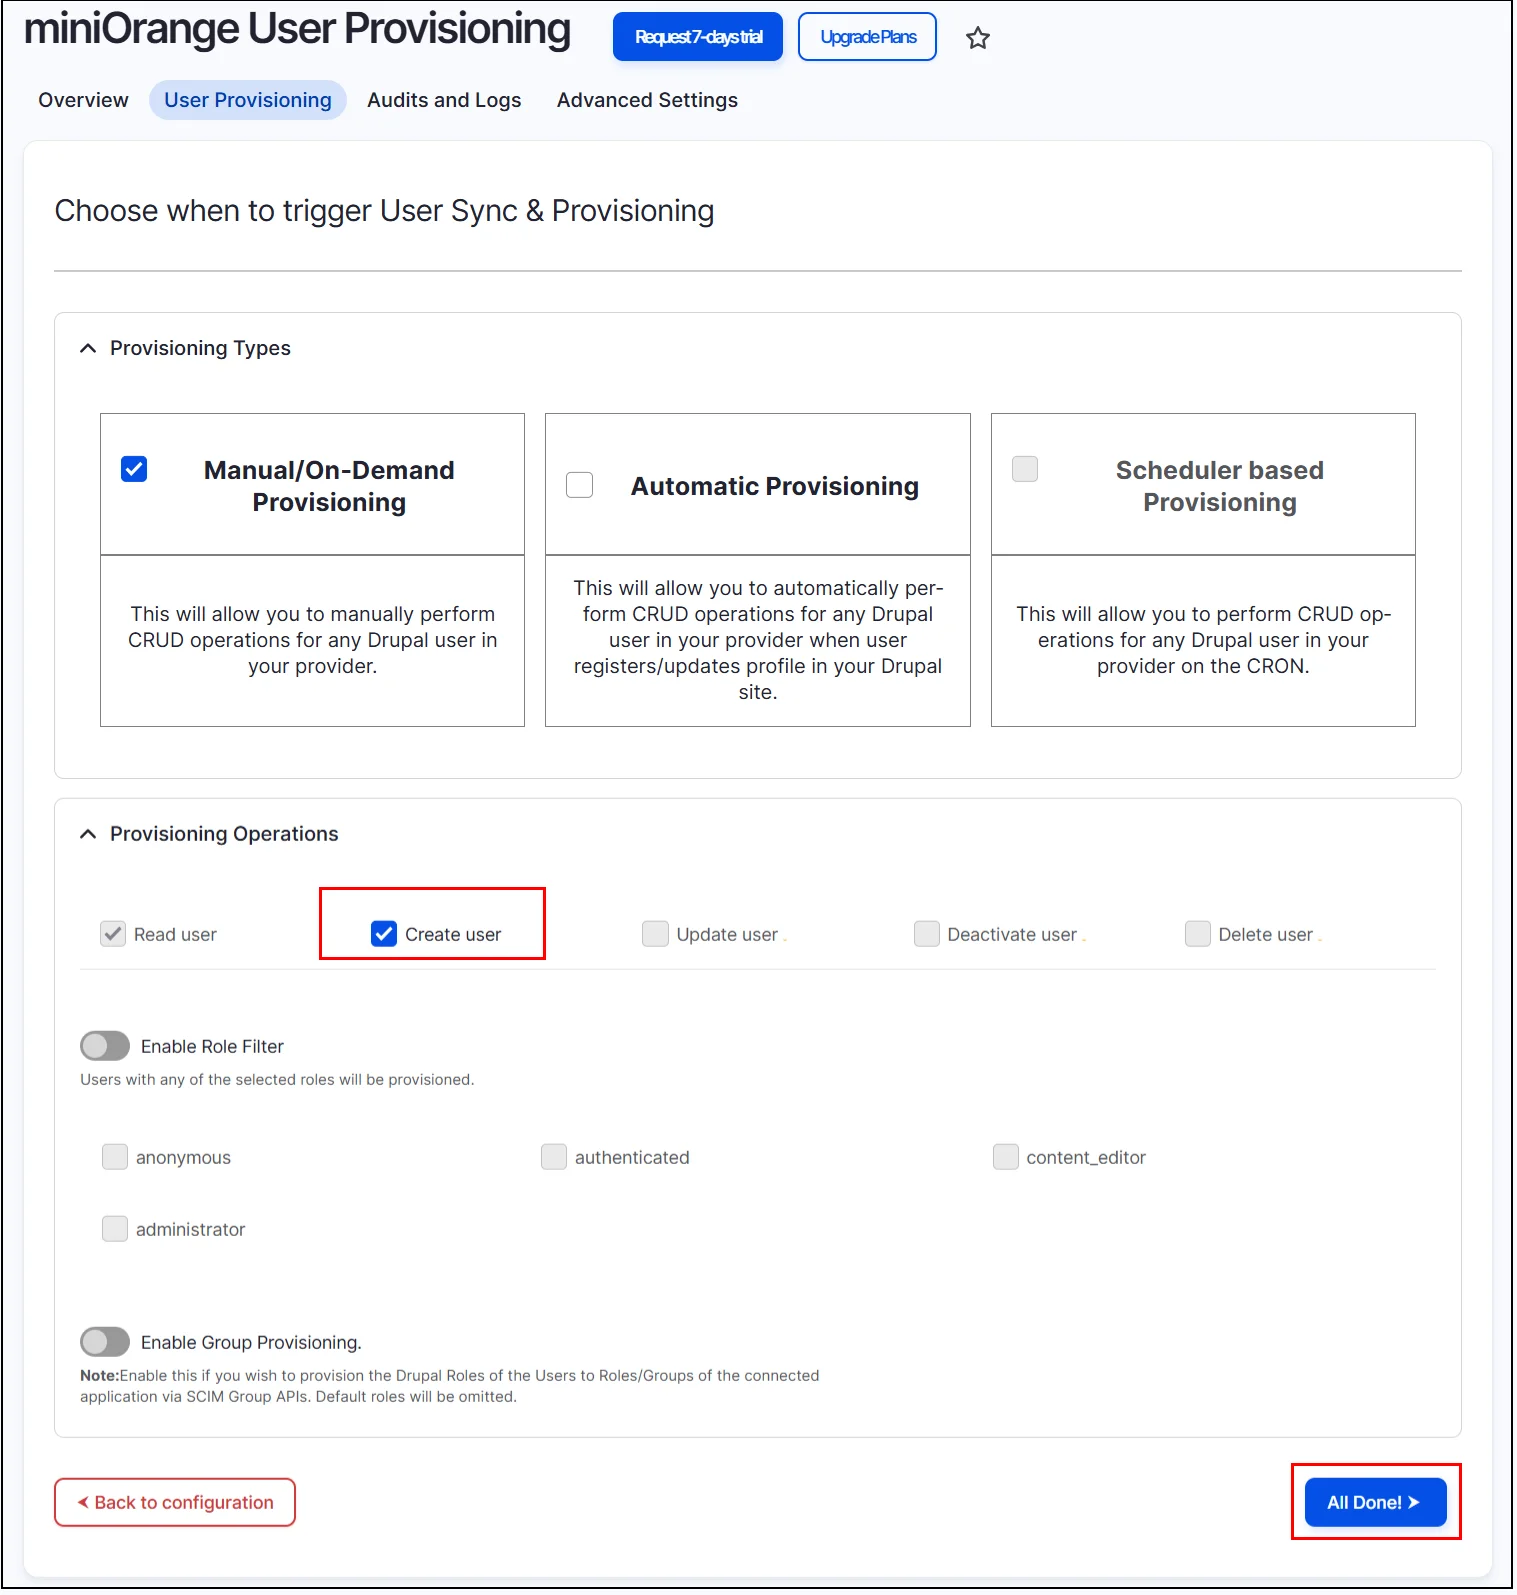Go to Advanced Settings tab
The width and height of the screenshot is (1517, 1595).
point(647,100)
